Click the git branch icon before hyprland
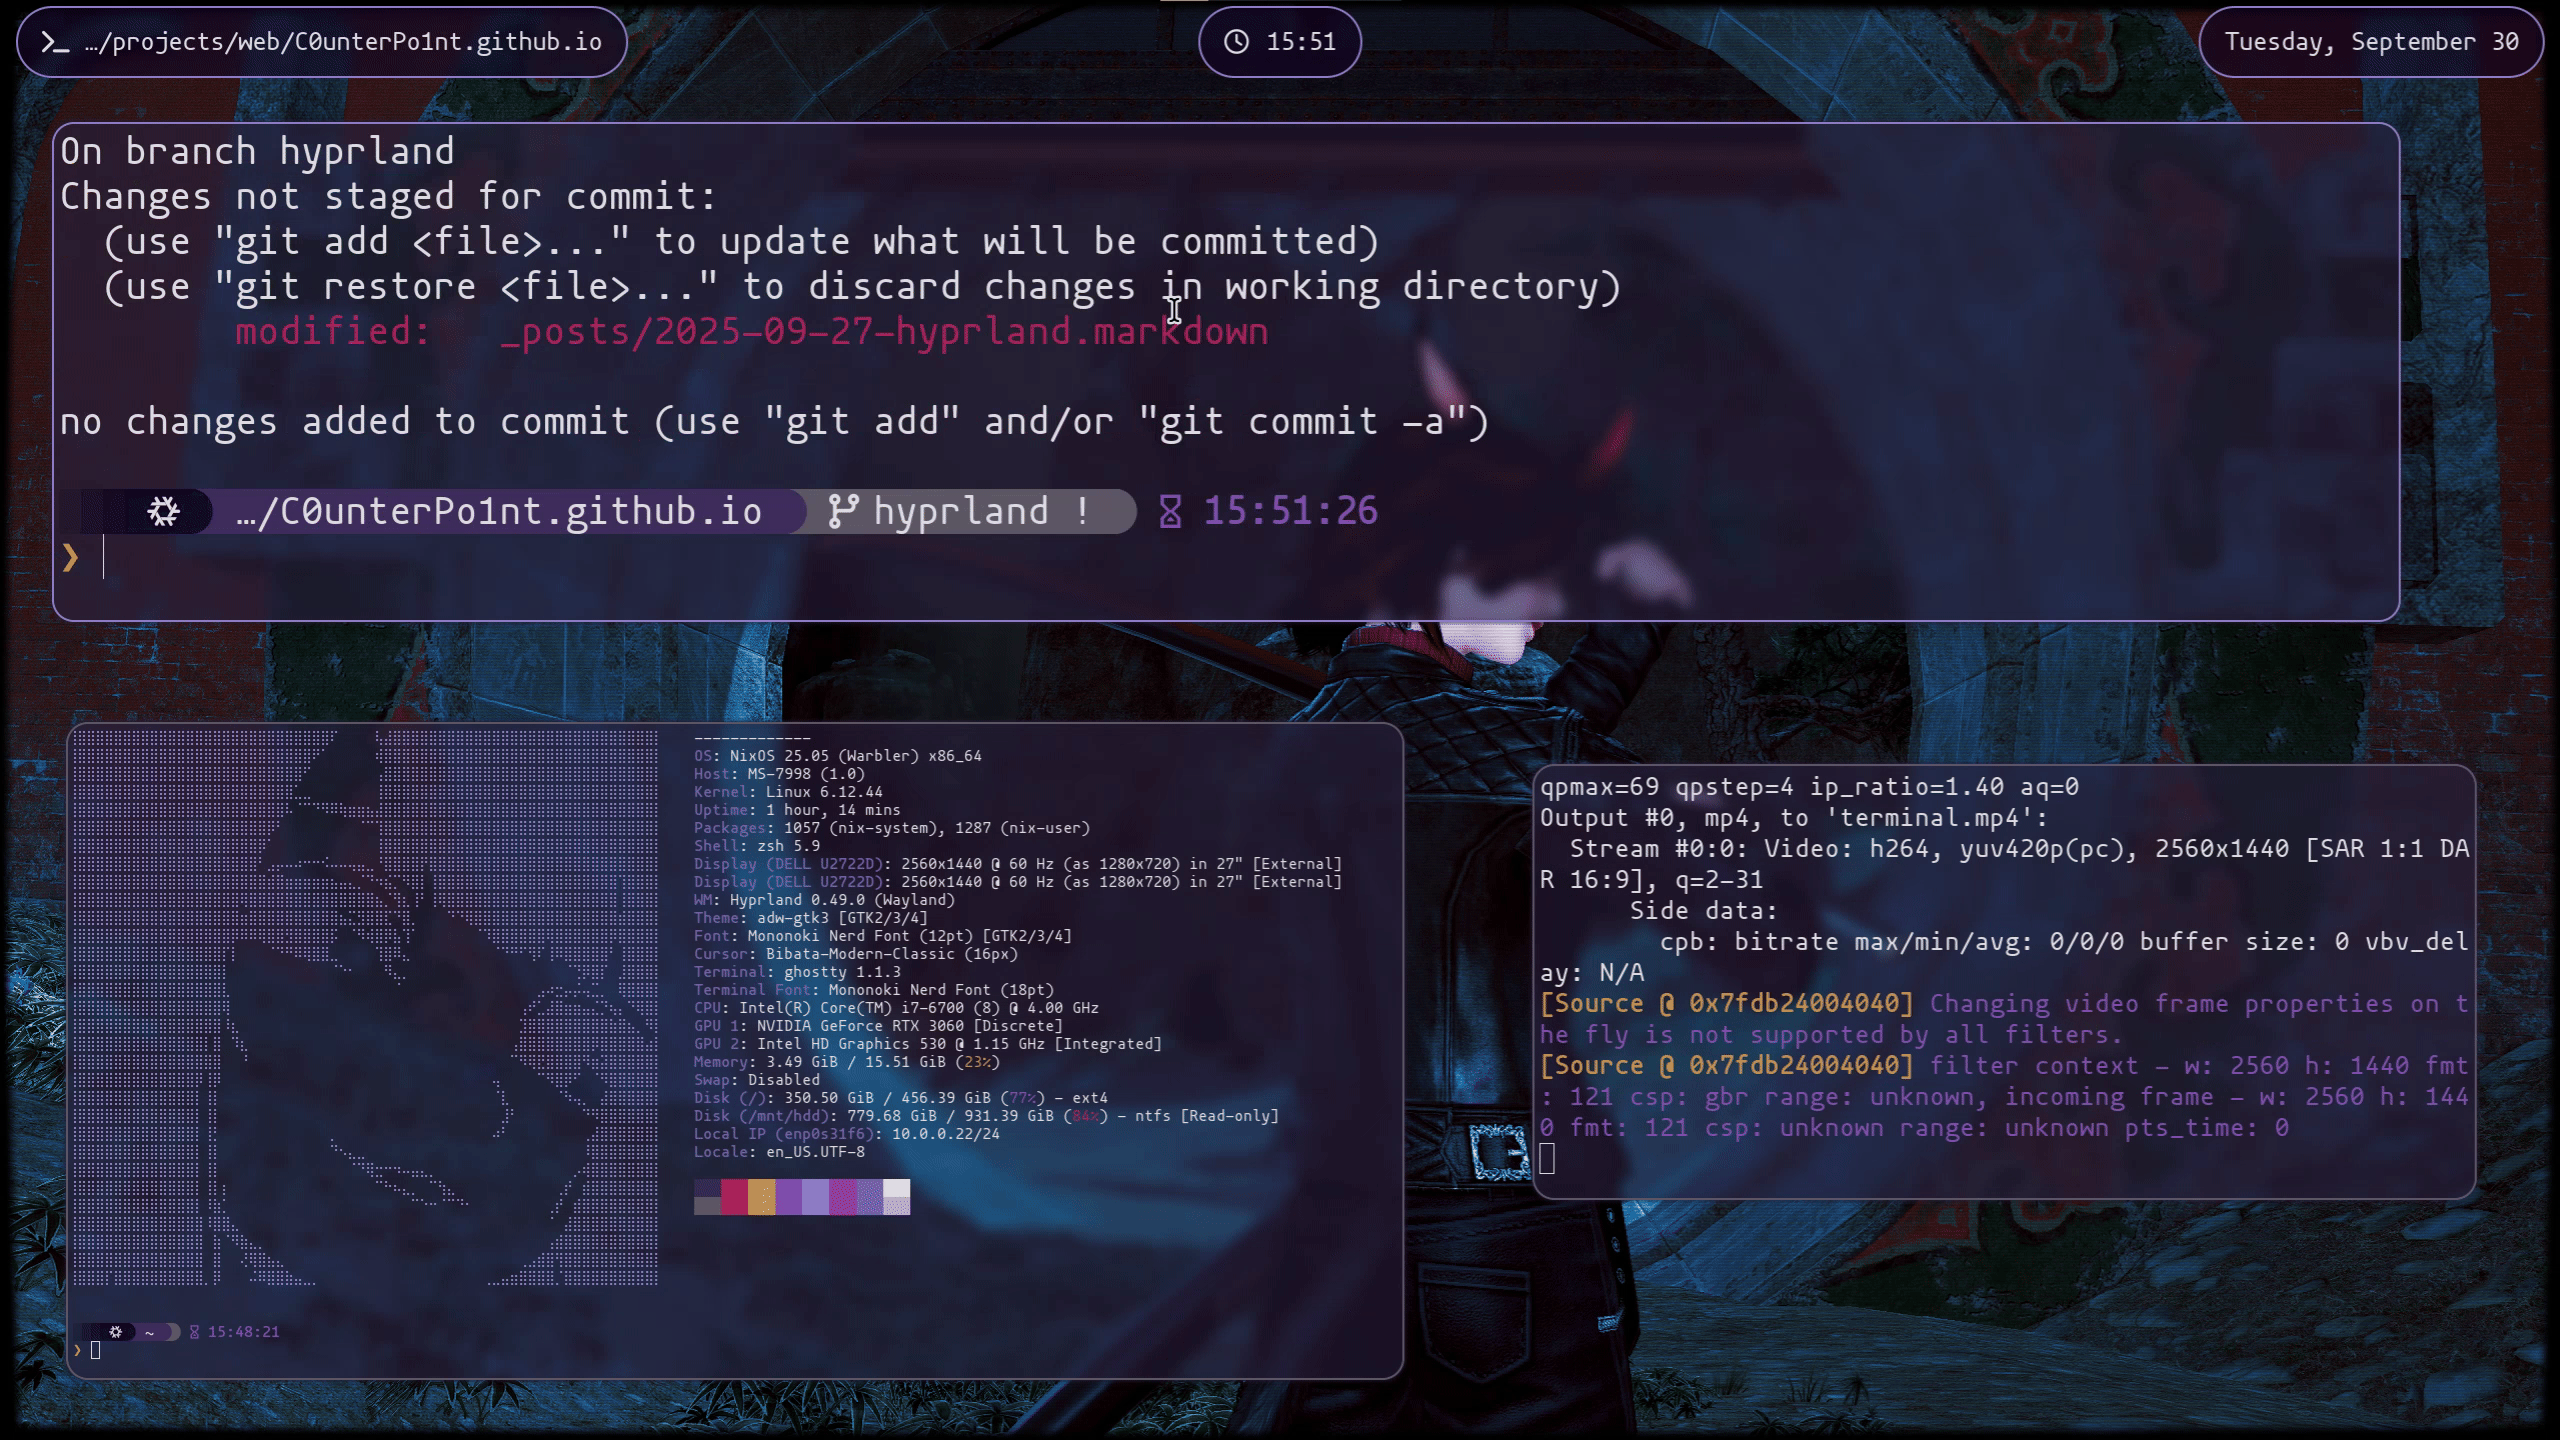2560x1440 pixels. click(843, 512)
